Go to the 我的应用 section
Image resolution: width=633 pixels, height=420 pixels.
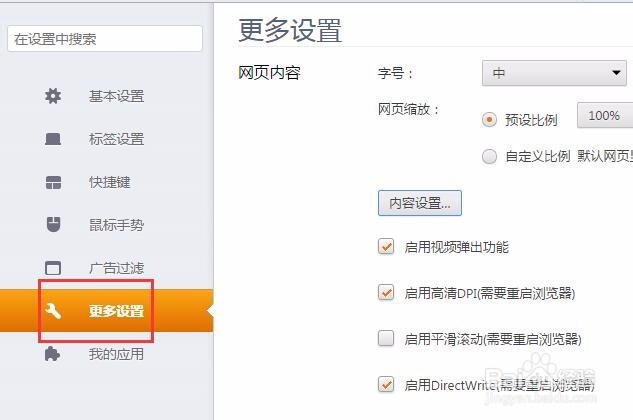click(x=116, y=354)
